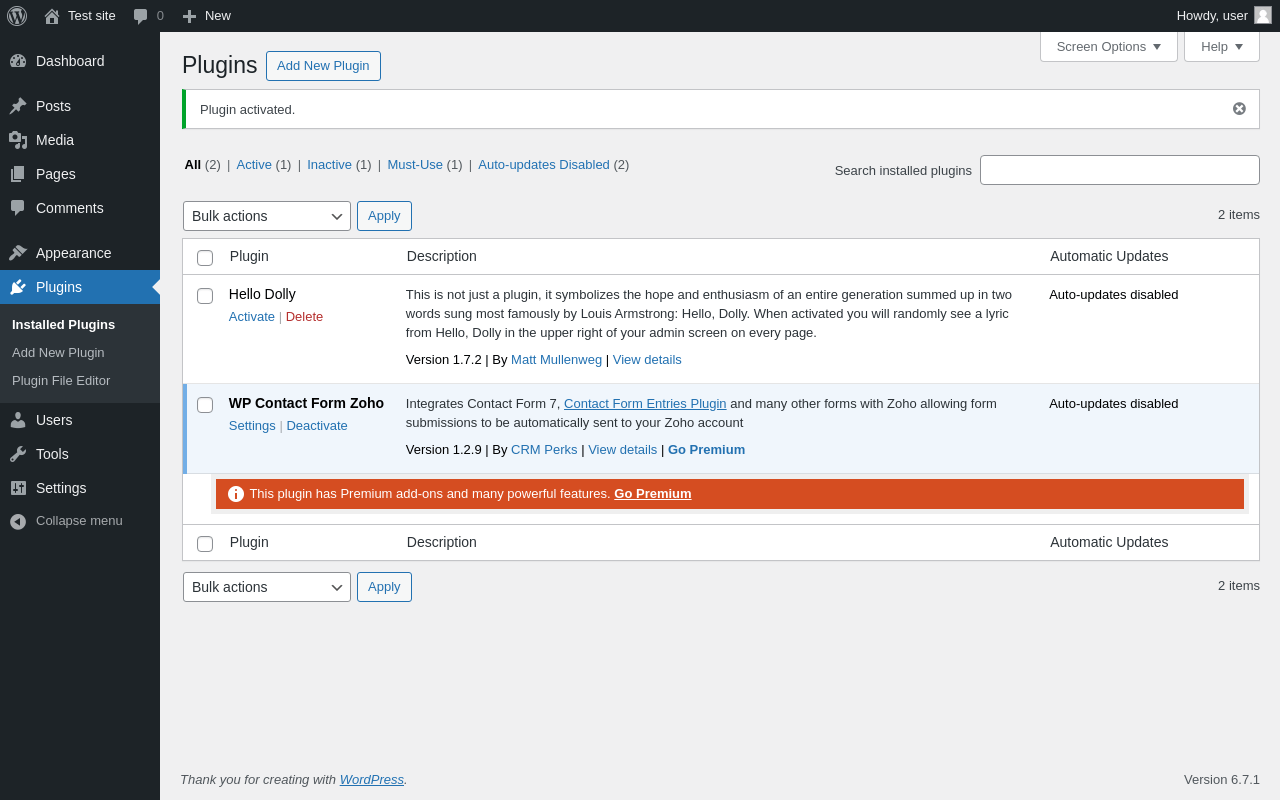The height and width of the screenshot is (800, 1280).
Task: Click the Appearance paintbrush icon
Action: coord(18,253)
